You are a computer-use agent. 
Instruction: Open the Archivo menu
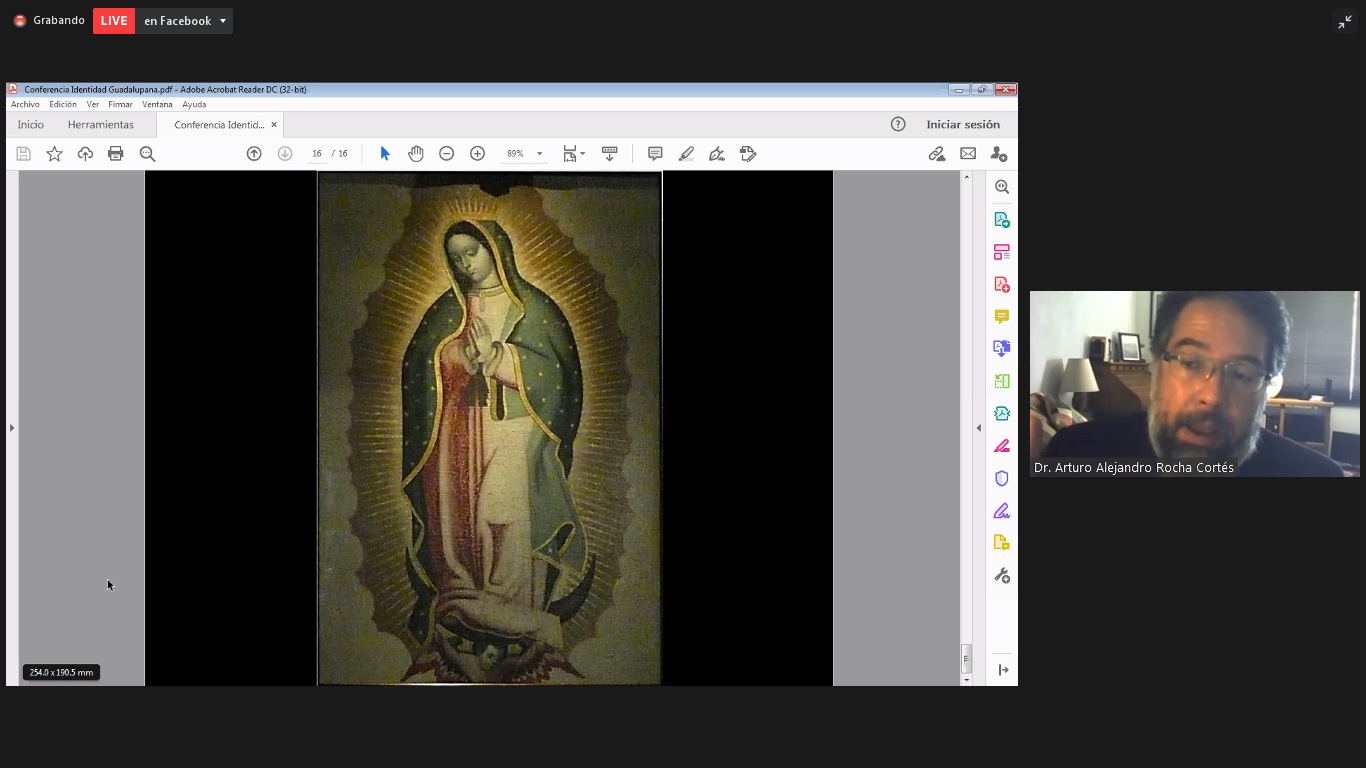tap(25, 104)
